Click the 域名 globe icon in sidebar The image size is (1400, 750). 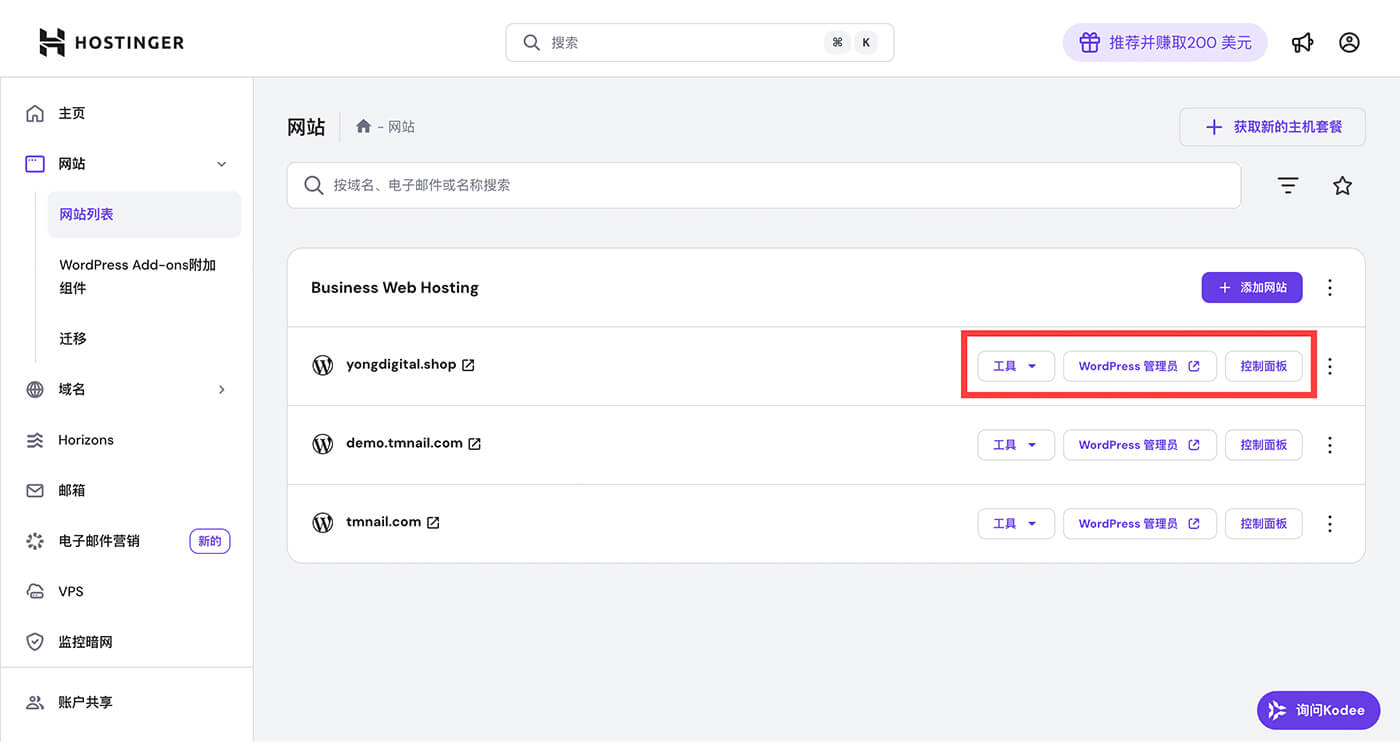tap(35, 389)
